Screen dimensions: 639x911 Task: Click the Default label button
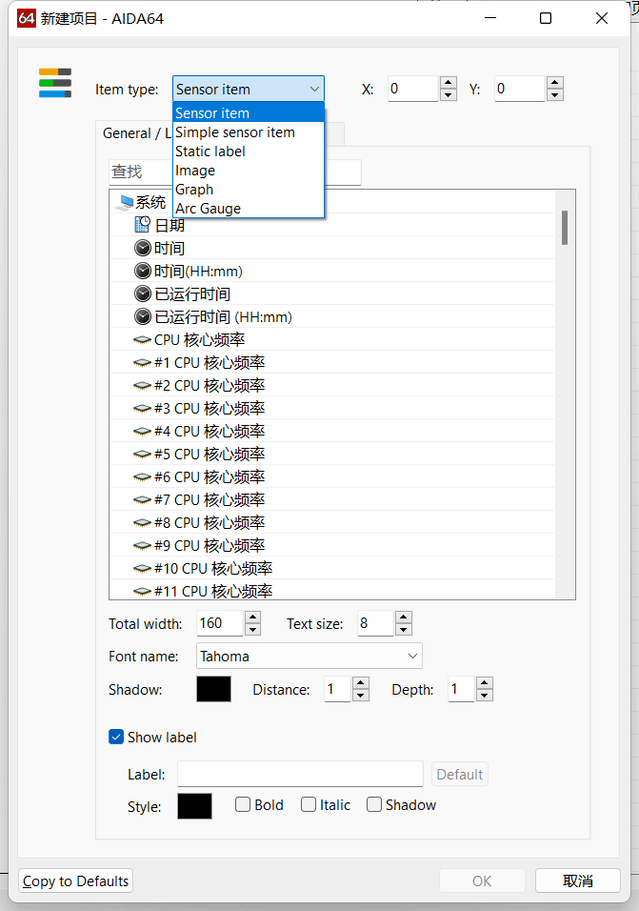point(459,774)
